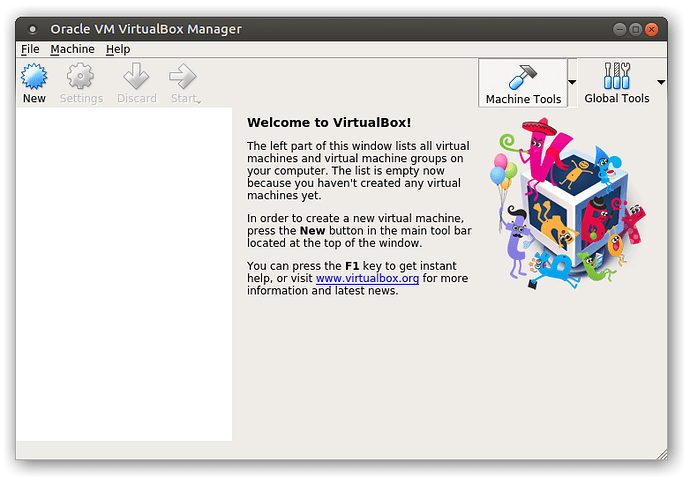
Task: Open the Help menu
Action: click(117, 49)
